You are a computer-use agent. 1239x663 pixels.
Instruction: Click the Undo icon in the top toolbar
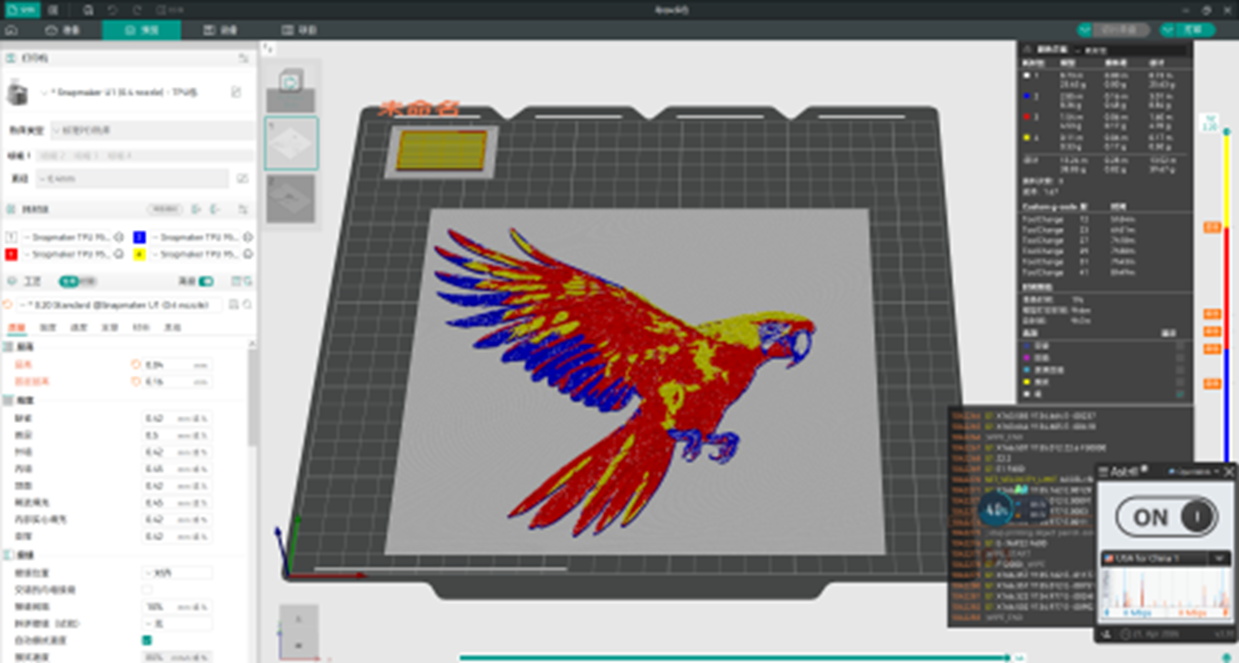pyautogui.click(x=113, y=10)
